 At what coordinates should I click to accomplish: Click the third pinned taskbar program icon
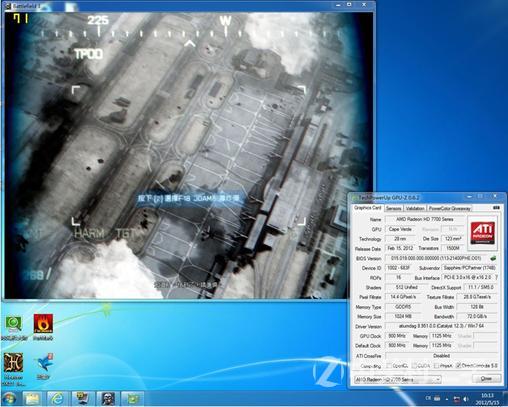click(x=82, y=399)
